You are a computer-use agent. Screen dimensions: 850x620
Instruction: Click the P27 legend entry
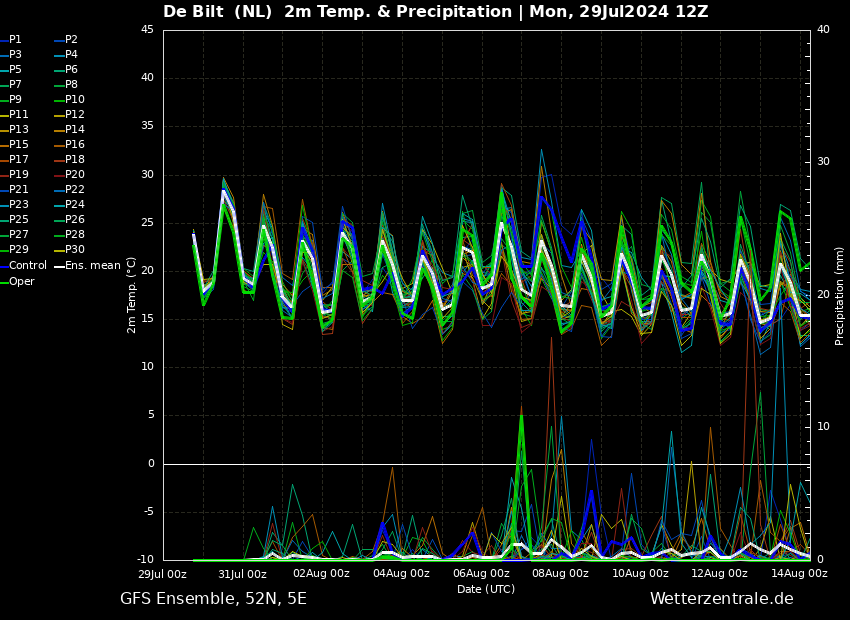[15, 235]
